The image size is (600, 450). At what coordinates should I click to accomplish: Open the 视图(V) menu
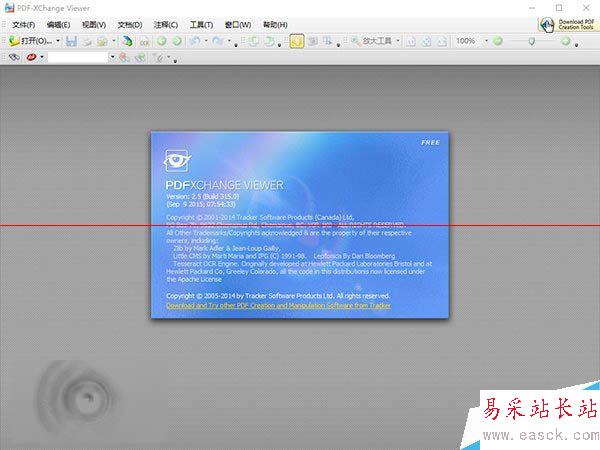pyautogui.click(x=94, y=25)
